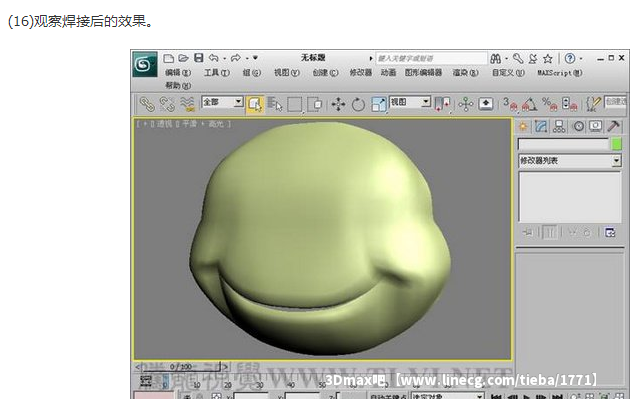Open the 创建(C) menu

(x=325, y=73)
